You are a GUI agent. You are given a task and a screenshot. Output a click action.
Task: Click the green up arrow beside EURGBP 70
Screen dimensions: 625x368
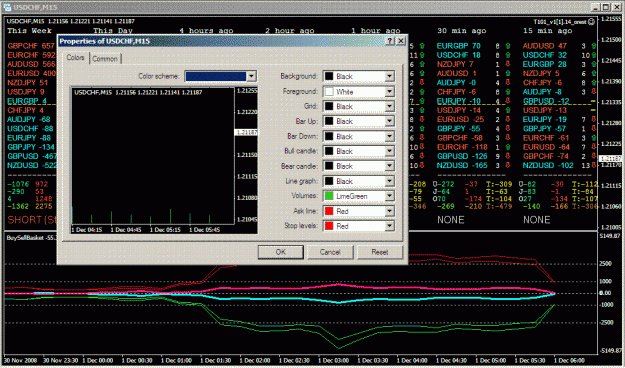pyautogui.click(x=508, y=46)
